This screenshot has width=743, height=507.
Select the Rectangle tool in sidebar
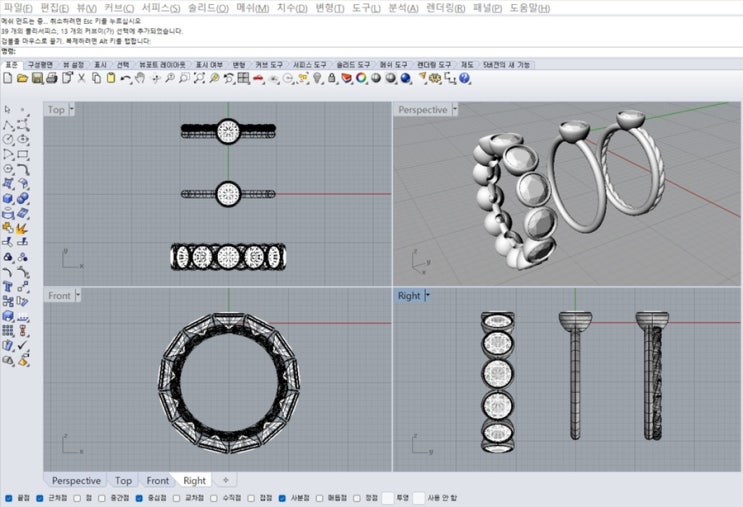pyautogui.click(x=22, y=154)
